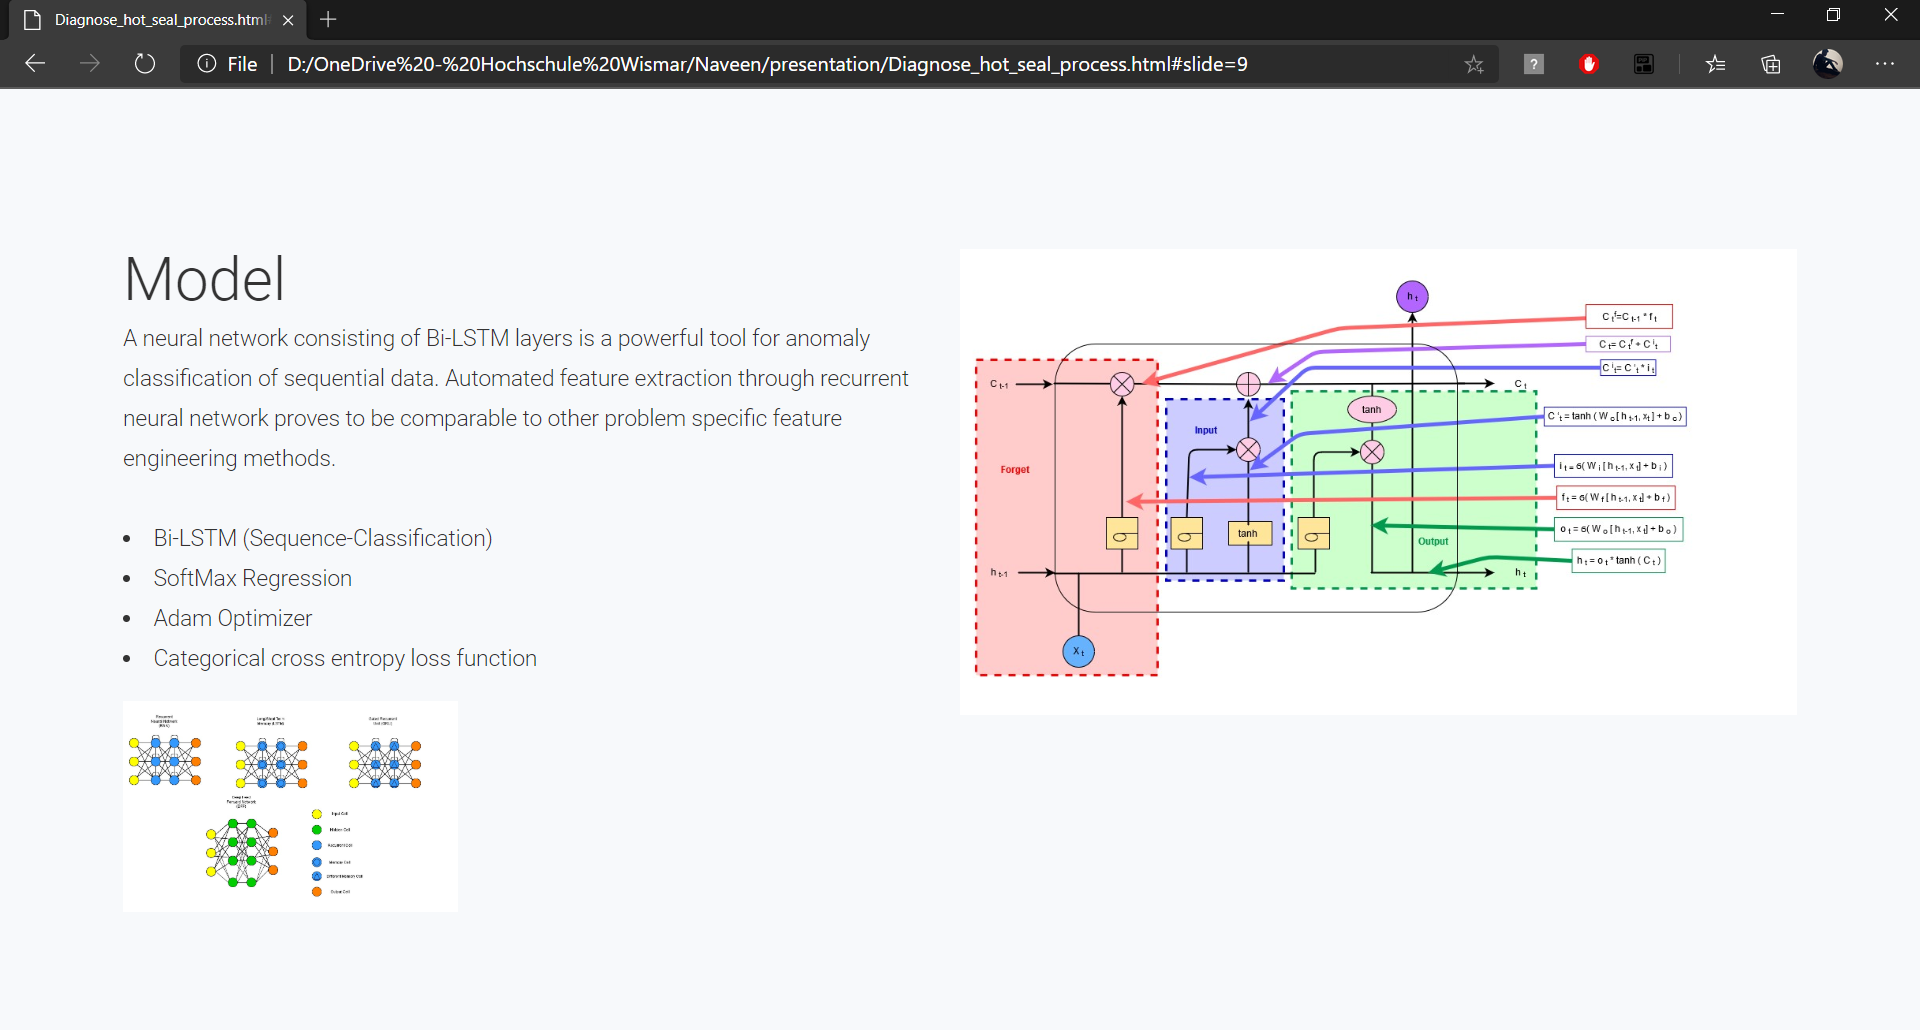
Task: Click the neural network comparison thumbnail image
Action: point(289,806)
